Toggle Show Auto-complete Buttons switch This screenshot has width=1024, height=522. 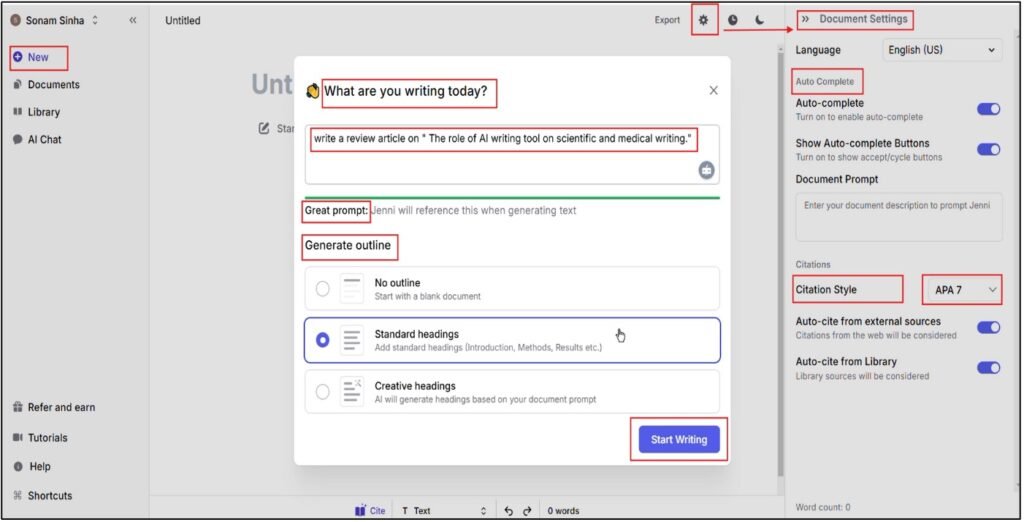pyautogui.click(x=989, y=150)
